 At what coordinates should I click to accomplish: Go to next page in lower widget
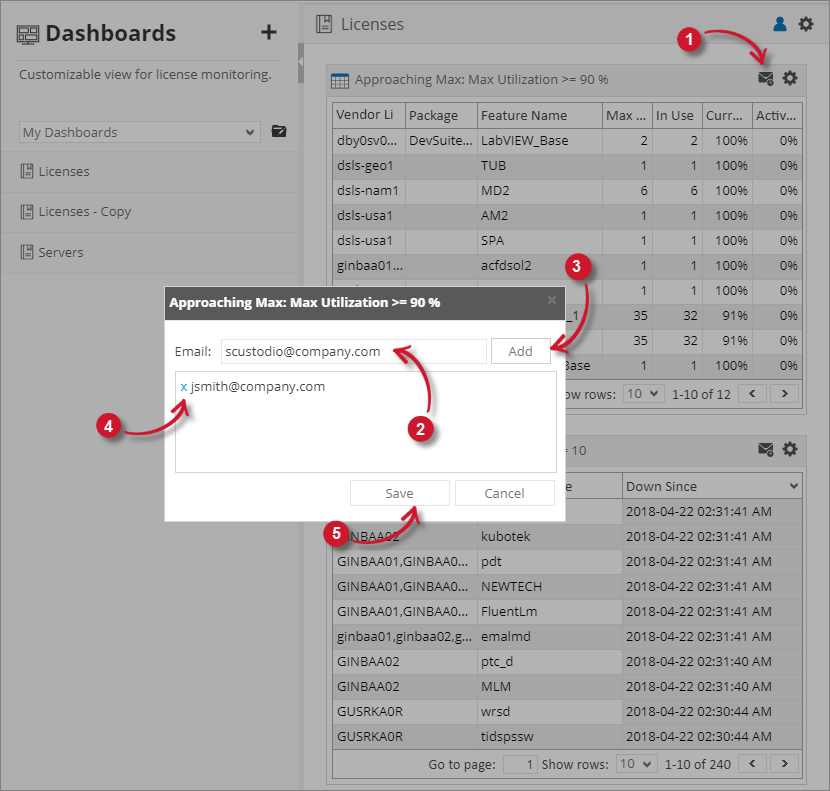[784, 763]
